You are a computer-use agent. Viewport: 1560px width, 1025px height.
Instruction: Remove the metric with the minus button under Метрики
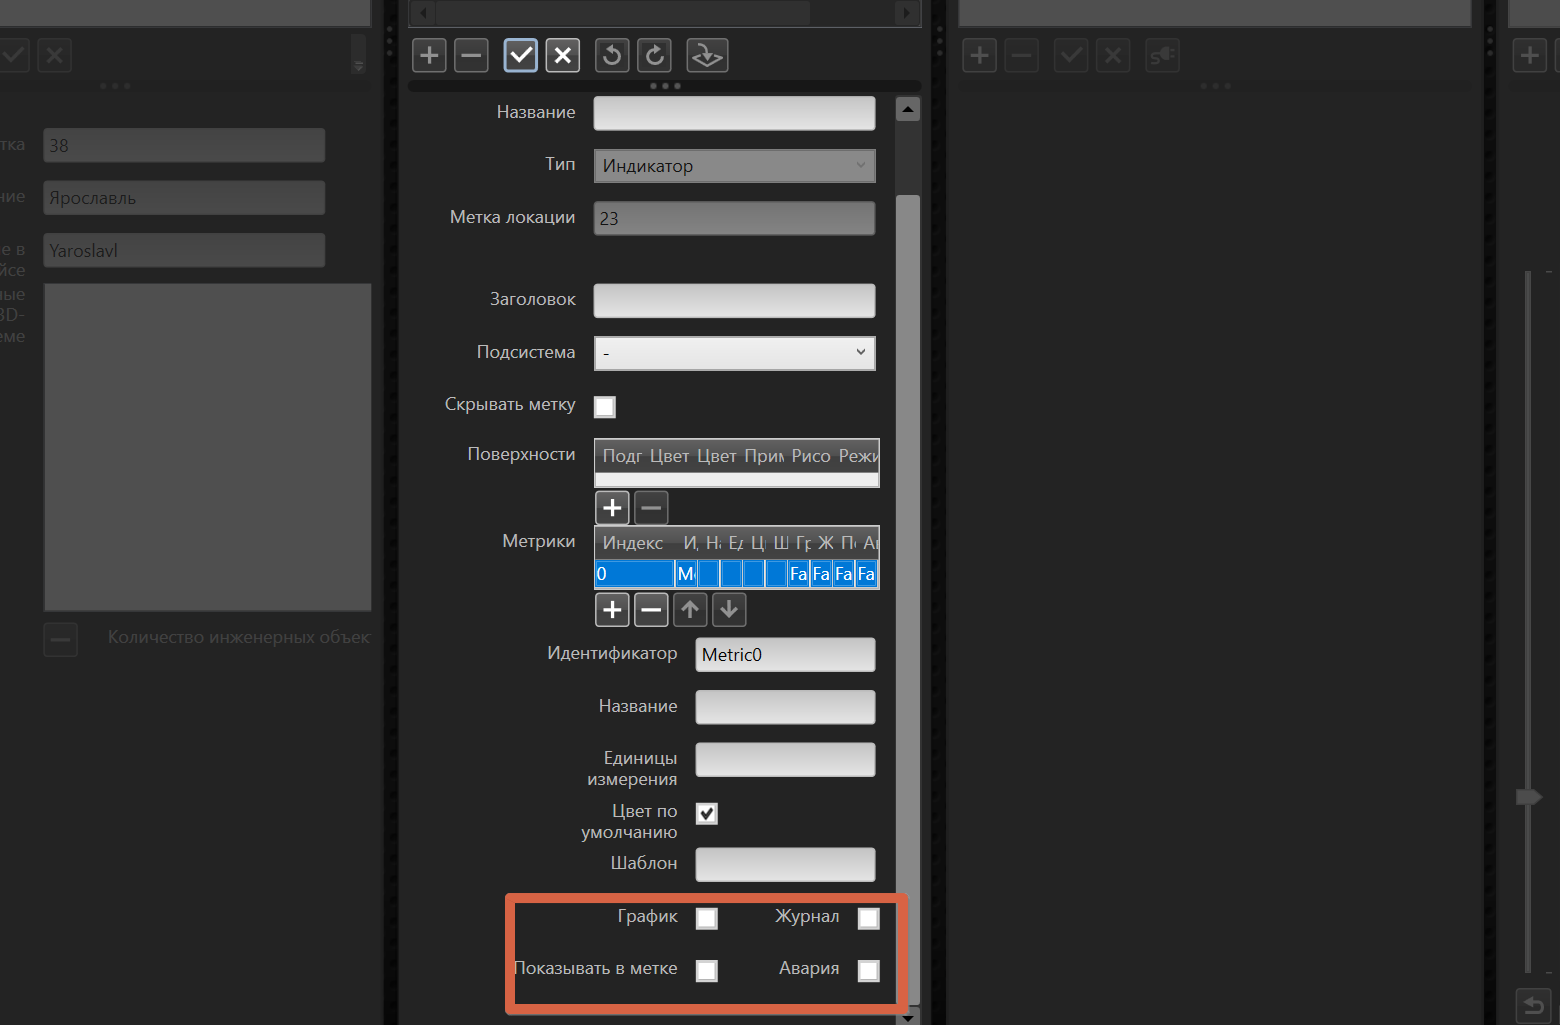(651, 609)
